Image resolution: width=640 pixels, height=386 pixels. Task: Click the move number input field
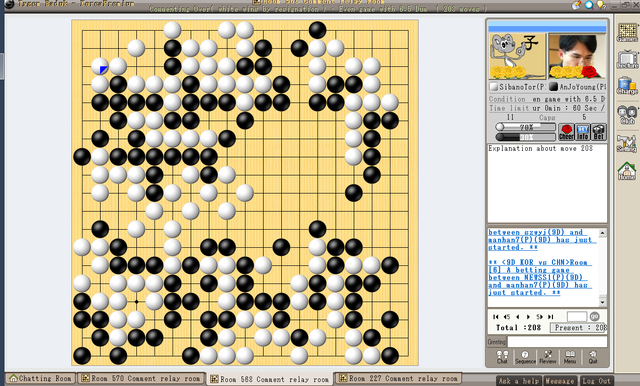click(577, 316)
